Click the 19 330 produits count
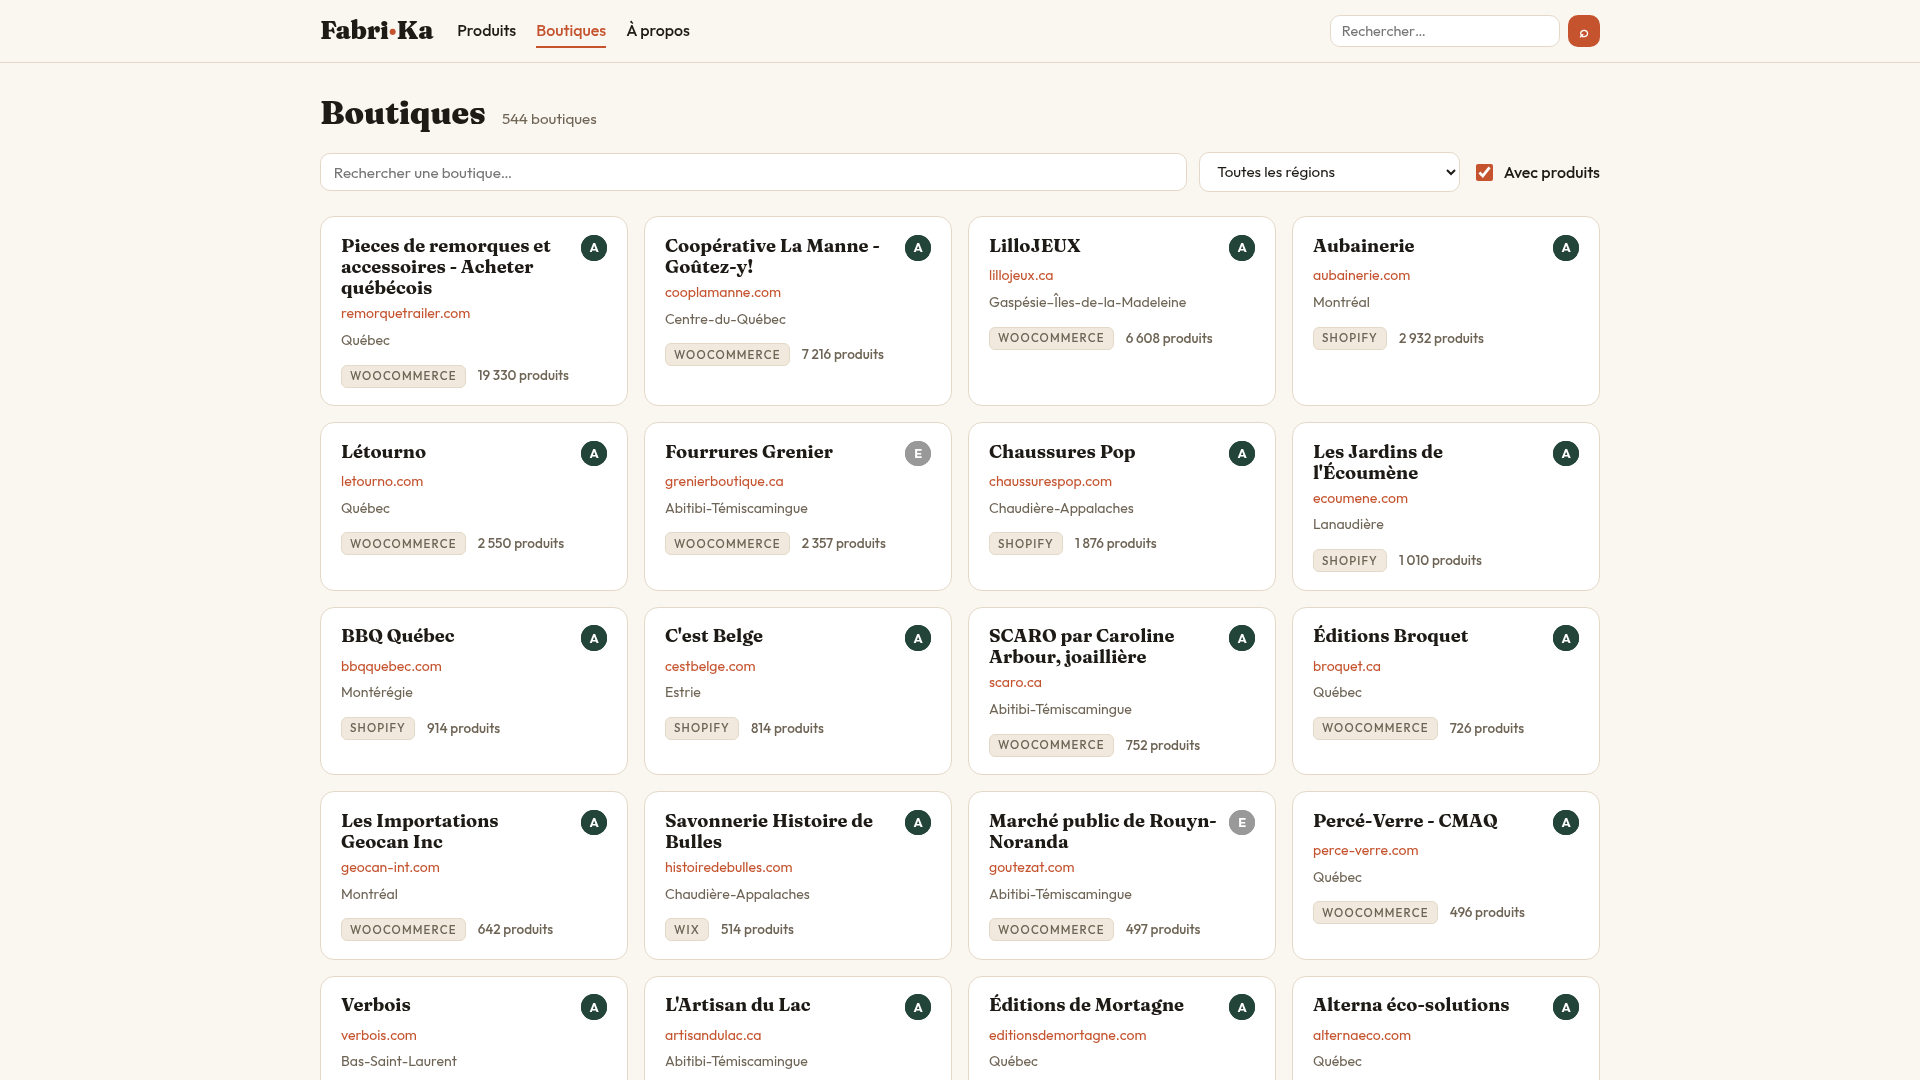Screen dimensions: 1920x1080 pyautogui.click(x=522, y=376)
